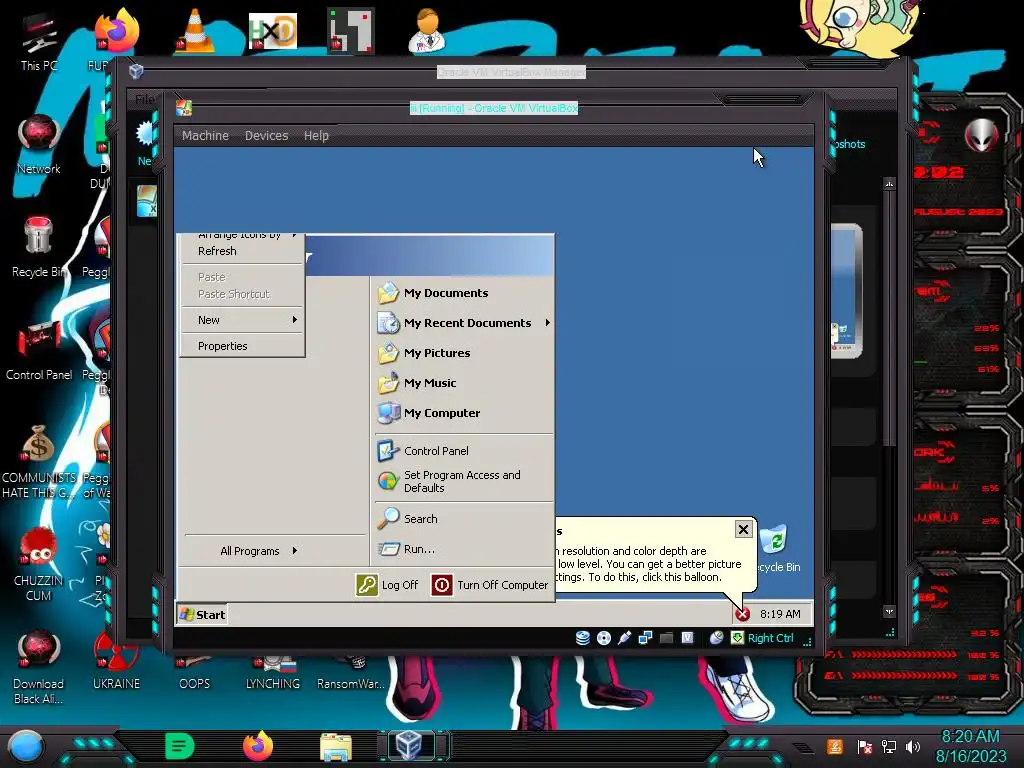The height and width of the screenshot is (768, 1024).
Task: Click the Log Off key icon
Action: coord(366,585)
